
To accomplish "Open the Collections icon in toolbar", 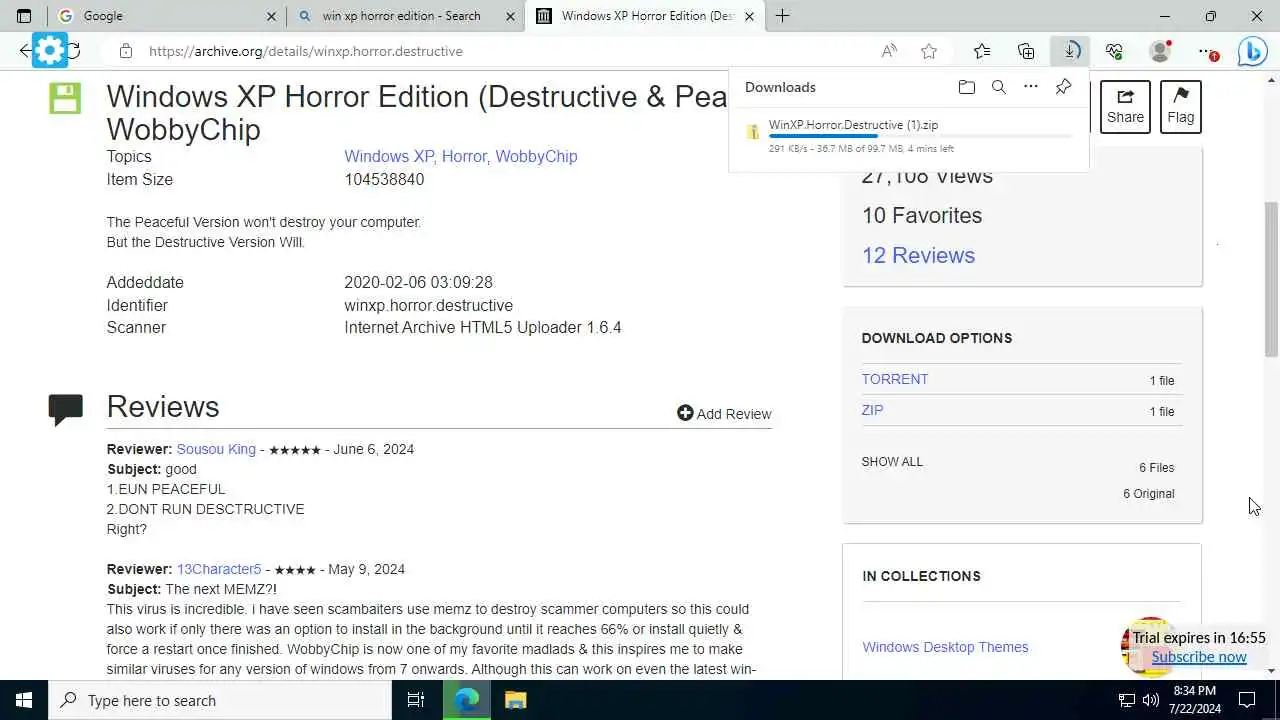I will point(1026,51).
